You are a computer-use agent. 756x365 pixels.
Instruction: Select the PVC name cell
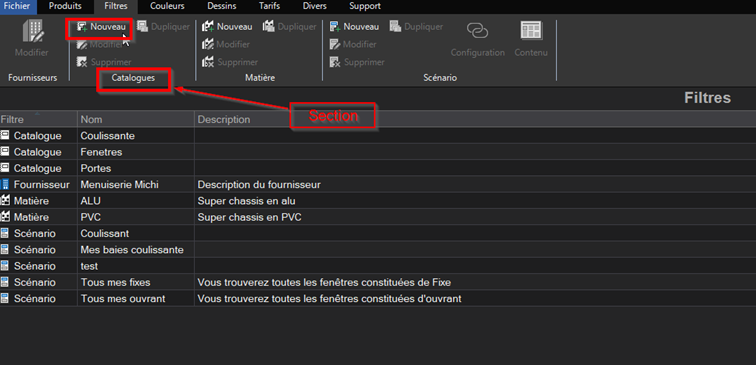[x=136, y=217]
